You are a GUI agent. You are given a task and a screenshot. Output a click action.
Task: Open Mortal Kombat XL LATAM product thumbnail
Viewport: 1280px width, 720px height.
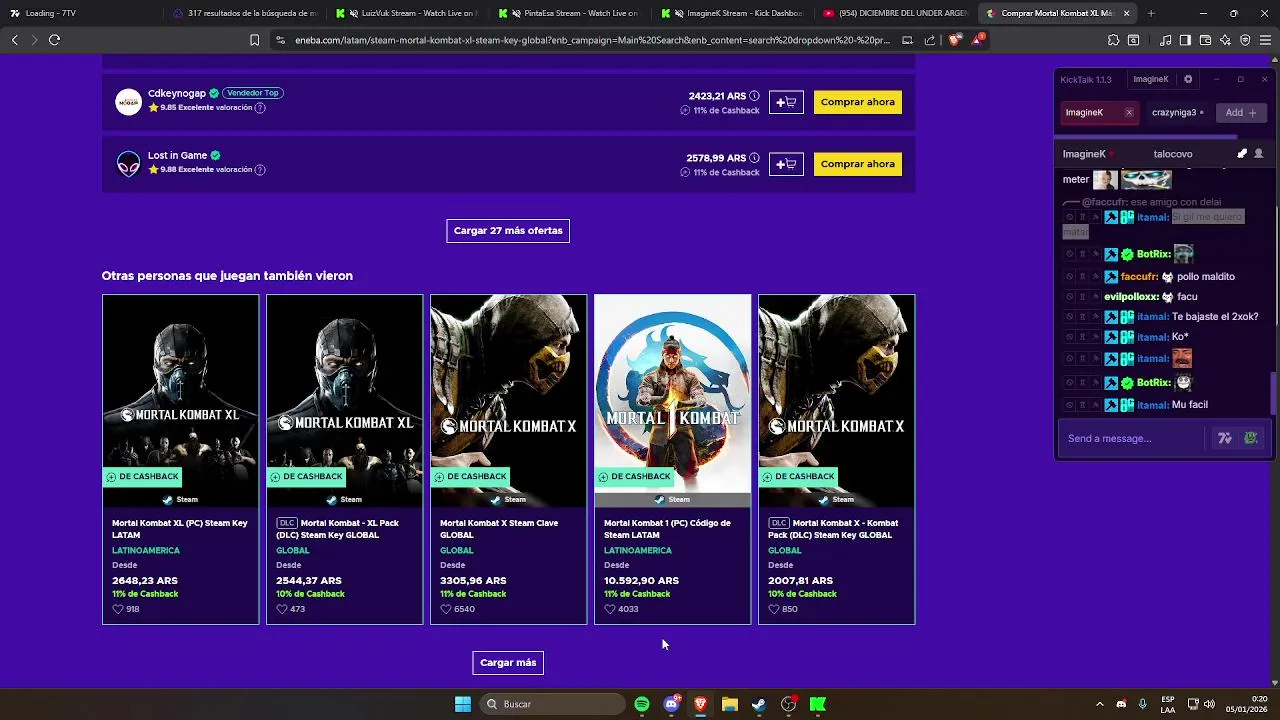[x=180, y=400]
